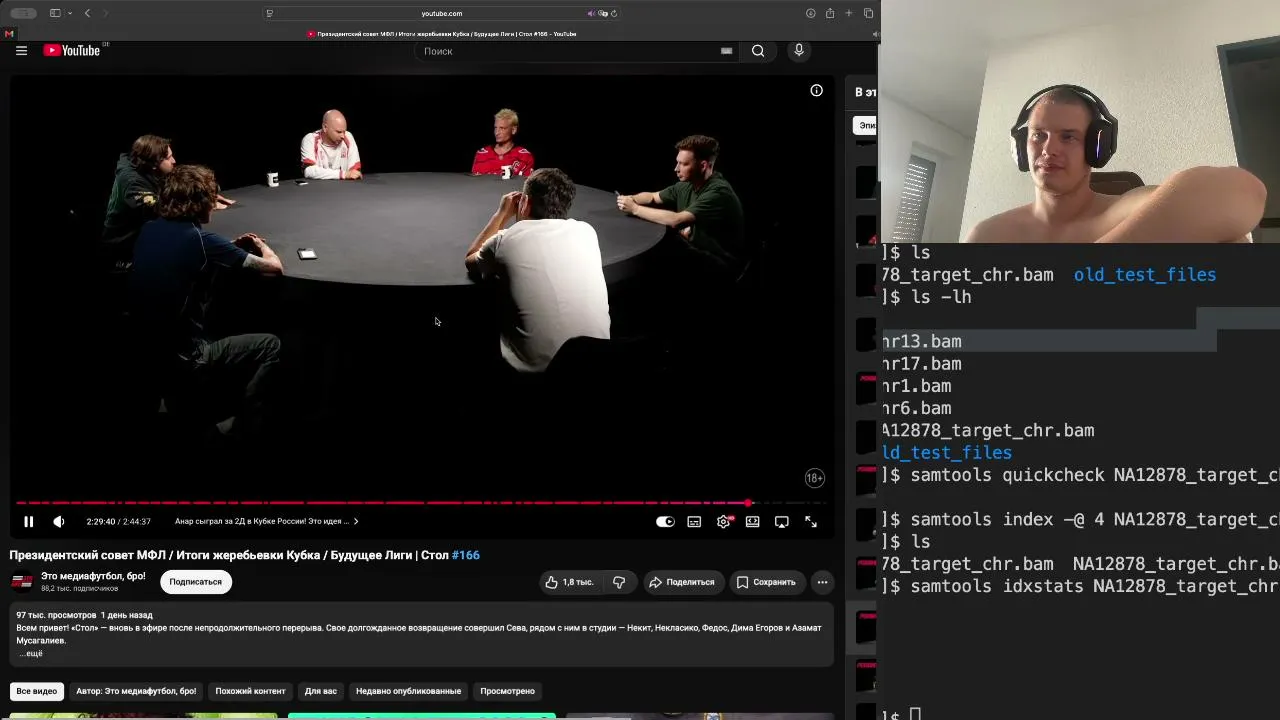Open the chapter 'Анар сыграл за 2Д' list
This screenshot has height=720, width=1280.
(x=266, y=521)
